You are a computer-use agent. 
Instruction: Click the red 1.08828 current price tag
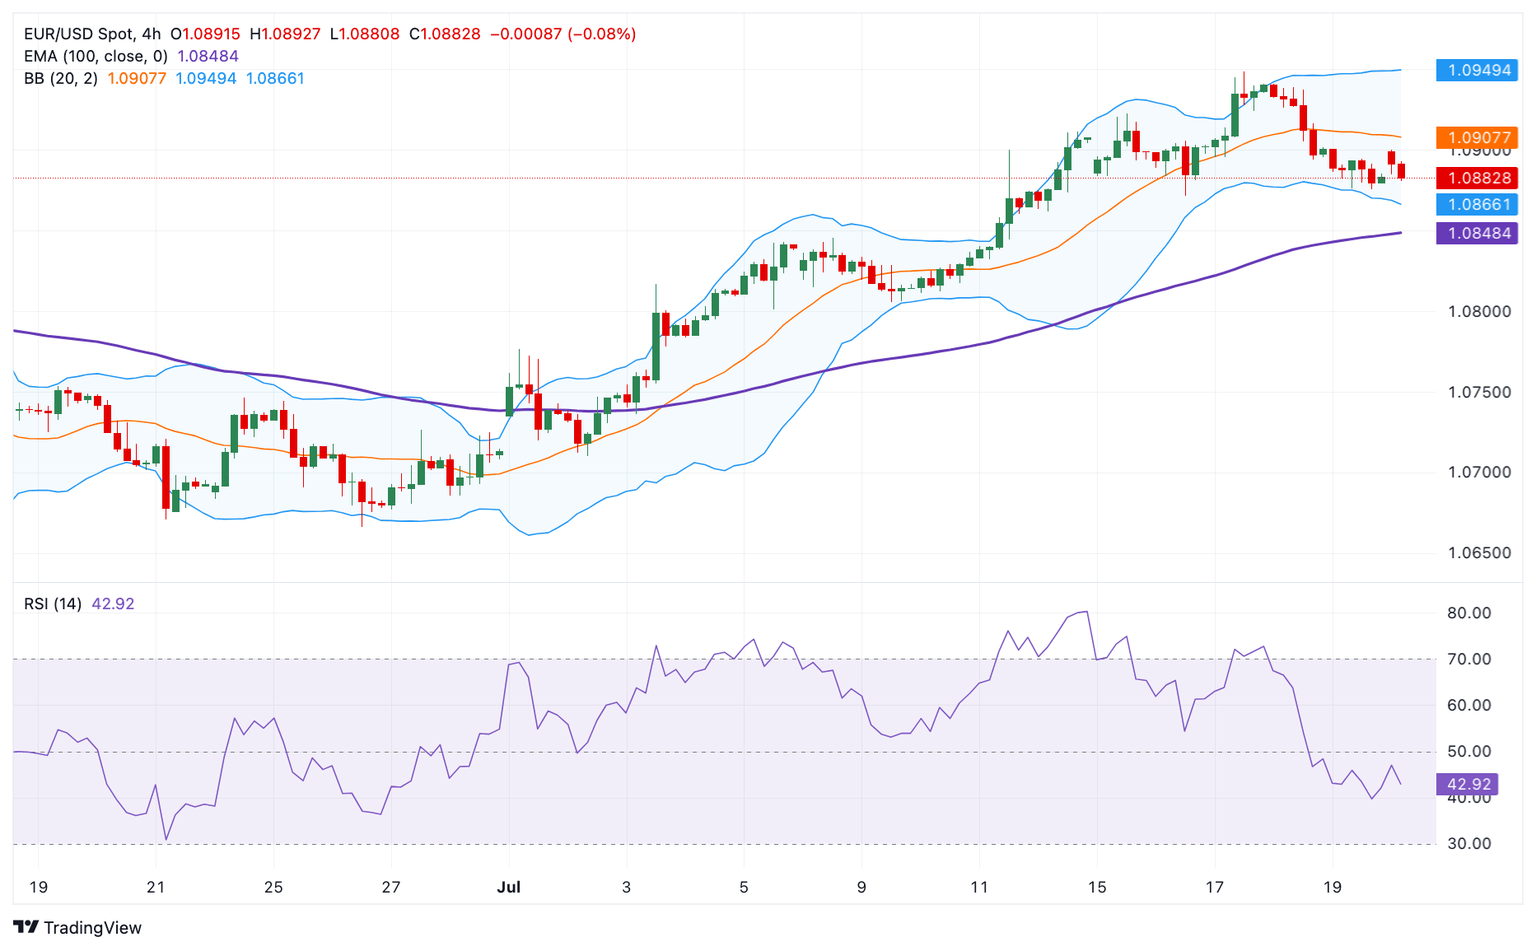pyautogui.click(x=1476, y=178)
